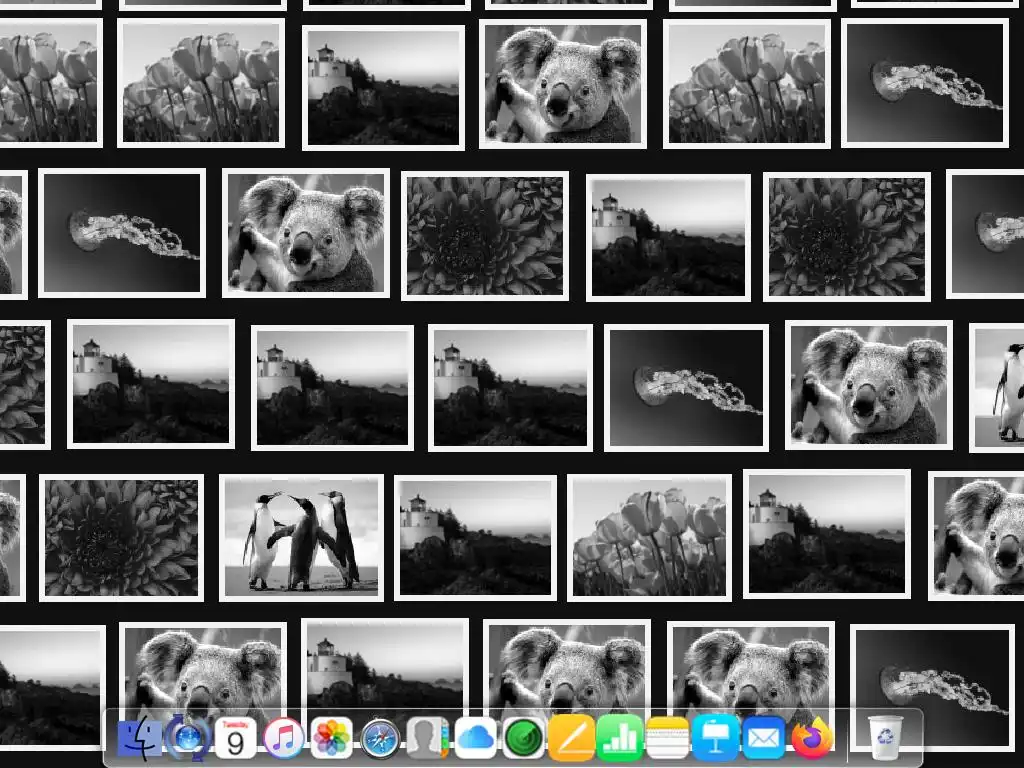Select the lighthouse photo between two chrysanthemum photos

coord(668,237)
